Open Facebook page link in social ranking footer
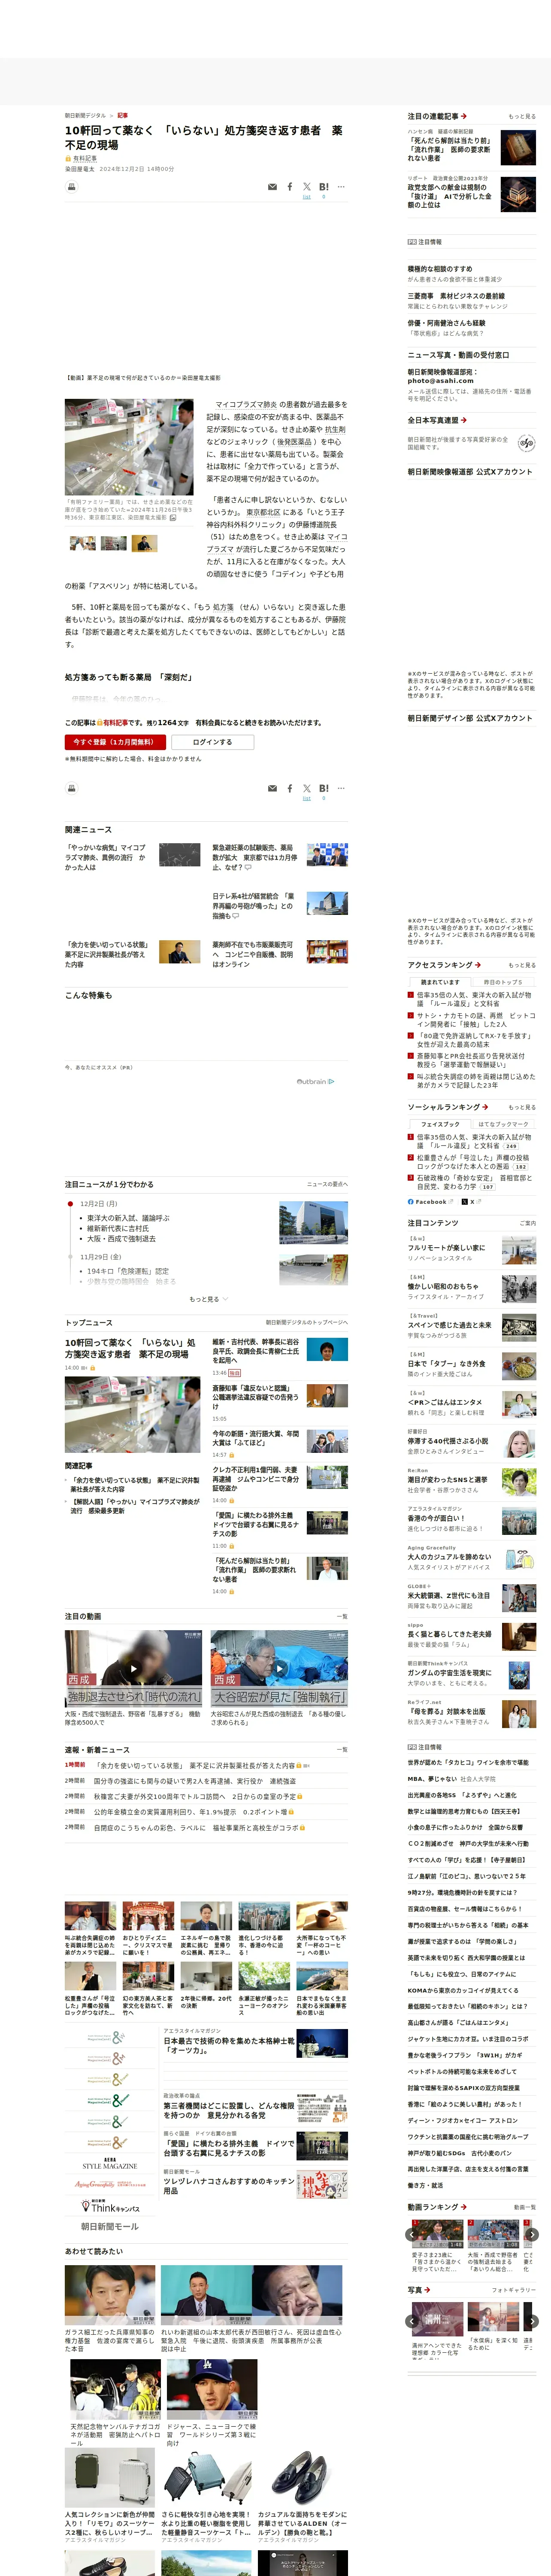 click(430, 1202)
